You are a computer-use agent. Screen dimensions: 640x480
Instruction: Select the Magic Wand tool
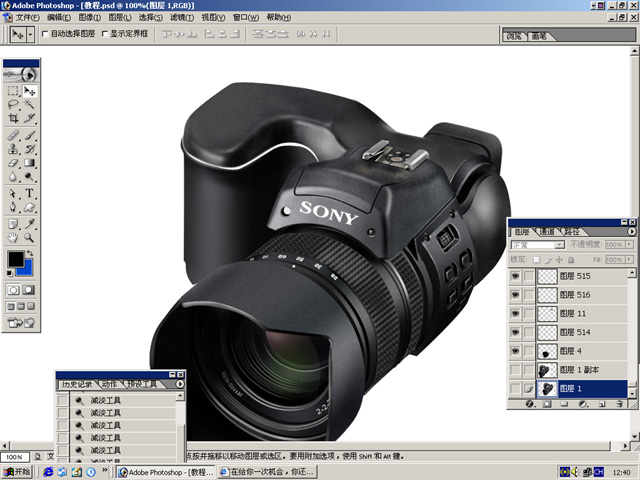pos(29,104)
